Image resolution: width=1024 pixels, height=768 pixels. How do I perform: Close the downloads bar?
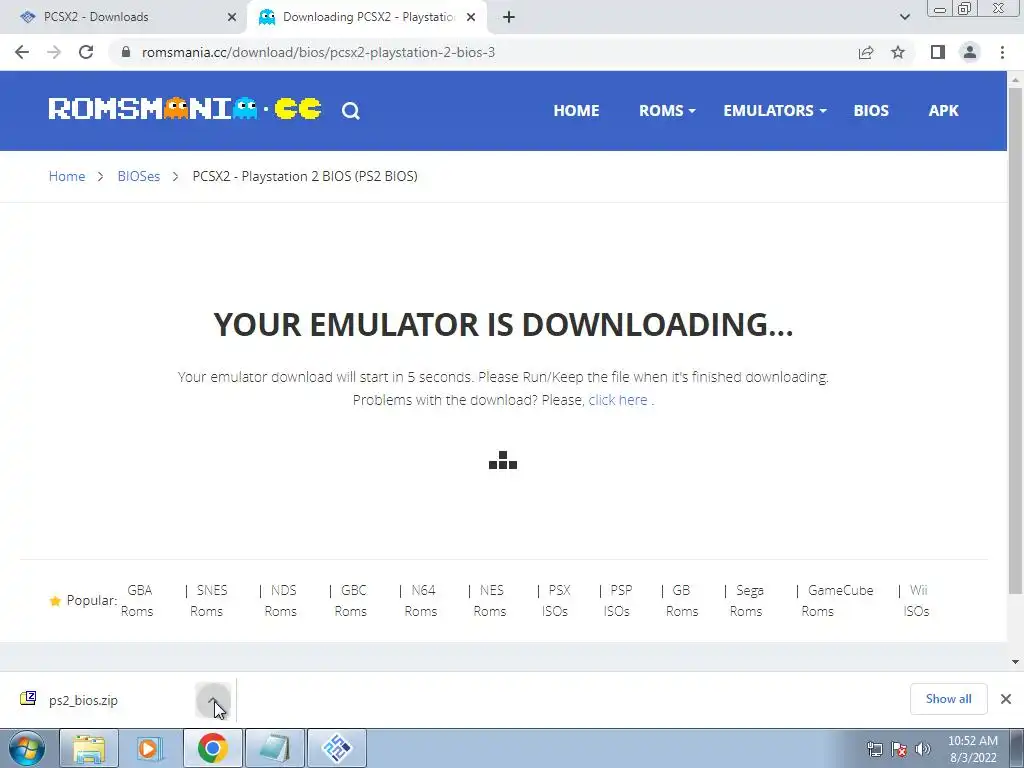(1006, 699)
